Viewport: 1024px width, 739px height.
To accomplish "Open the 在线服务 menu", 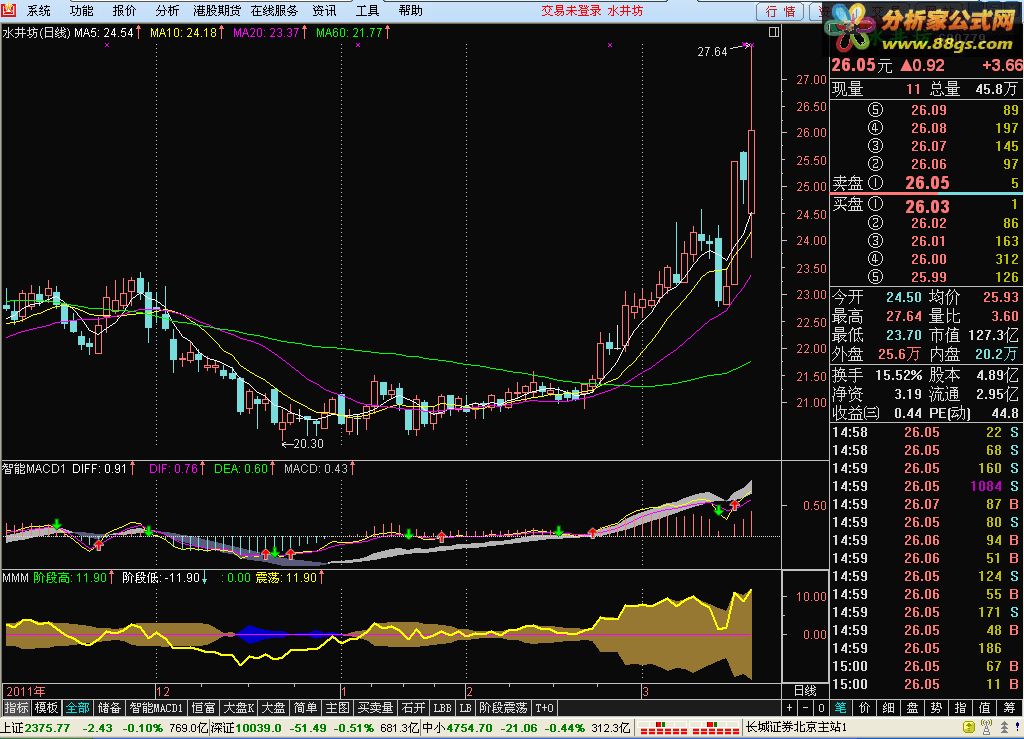I will [x=274, y=10].
